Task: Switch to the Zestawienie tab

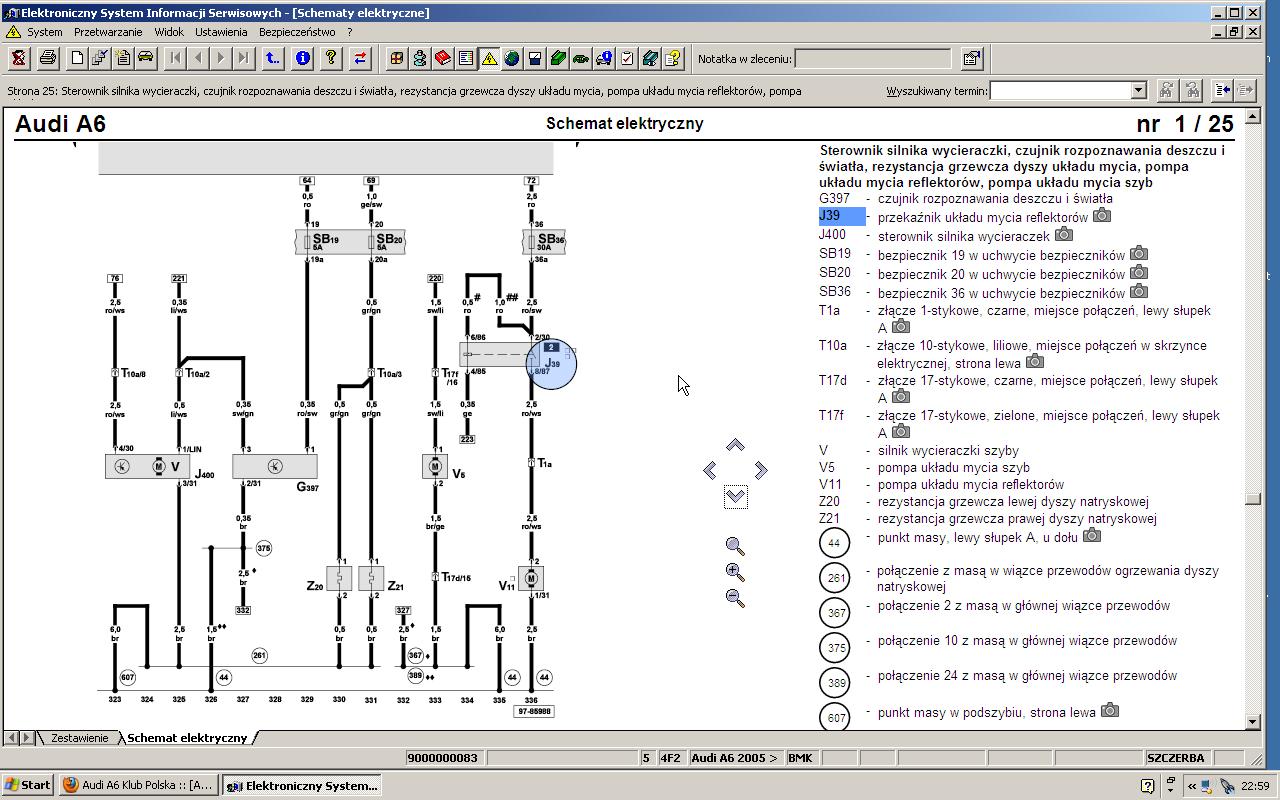Action: pyautogui.click(x=79, y=738)
